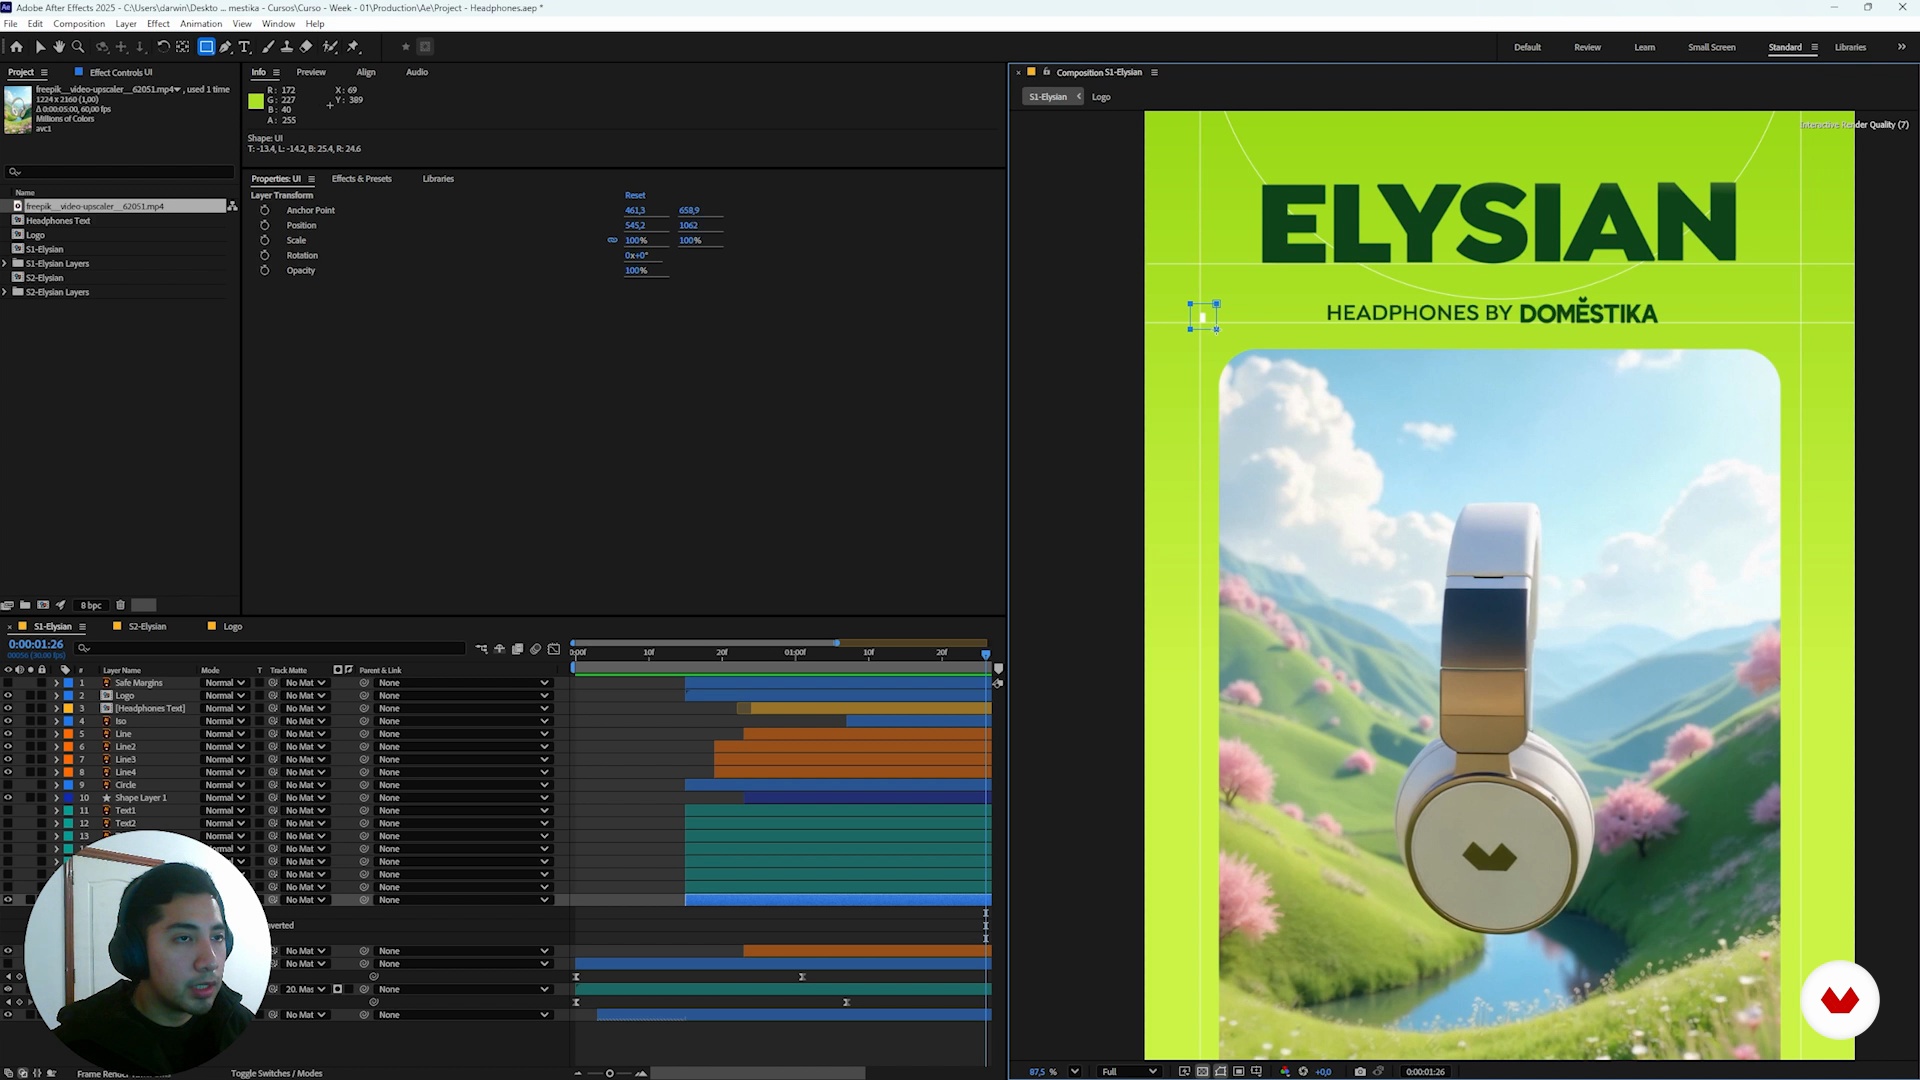Delete selected item with trash icon
The image size is (1920, 1080).
coord(120,605)
